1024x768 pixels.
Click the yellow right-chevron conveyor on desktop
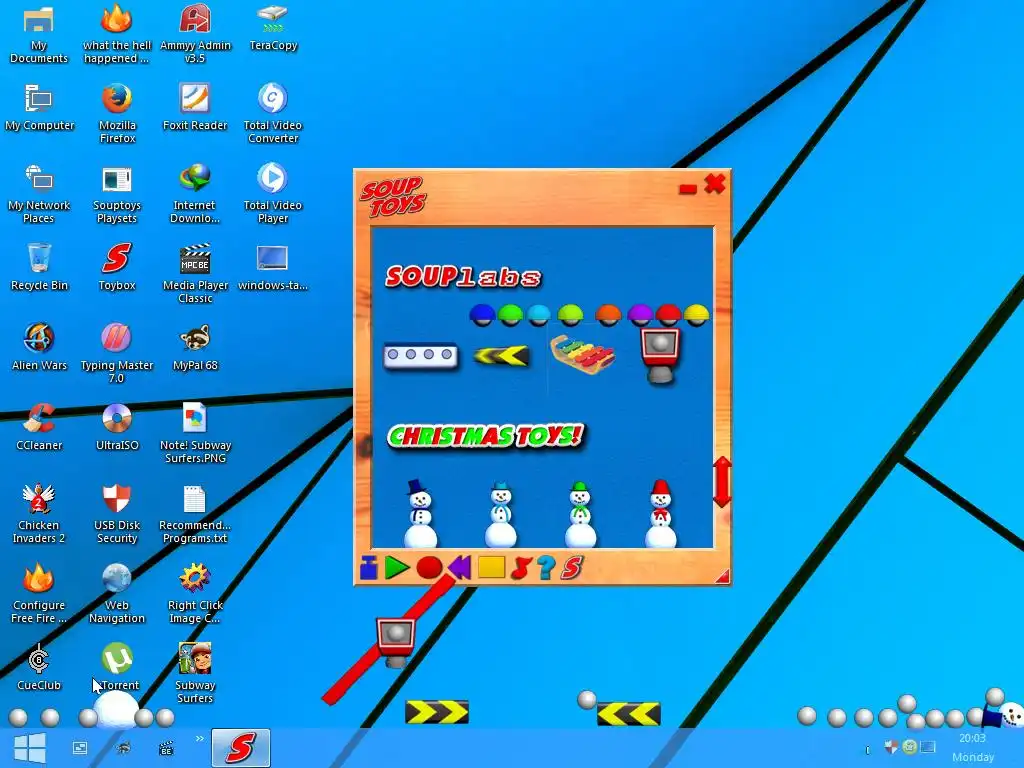click(436, 712)
